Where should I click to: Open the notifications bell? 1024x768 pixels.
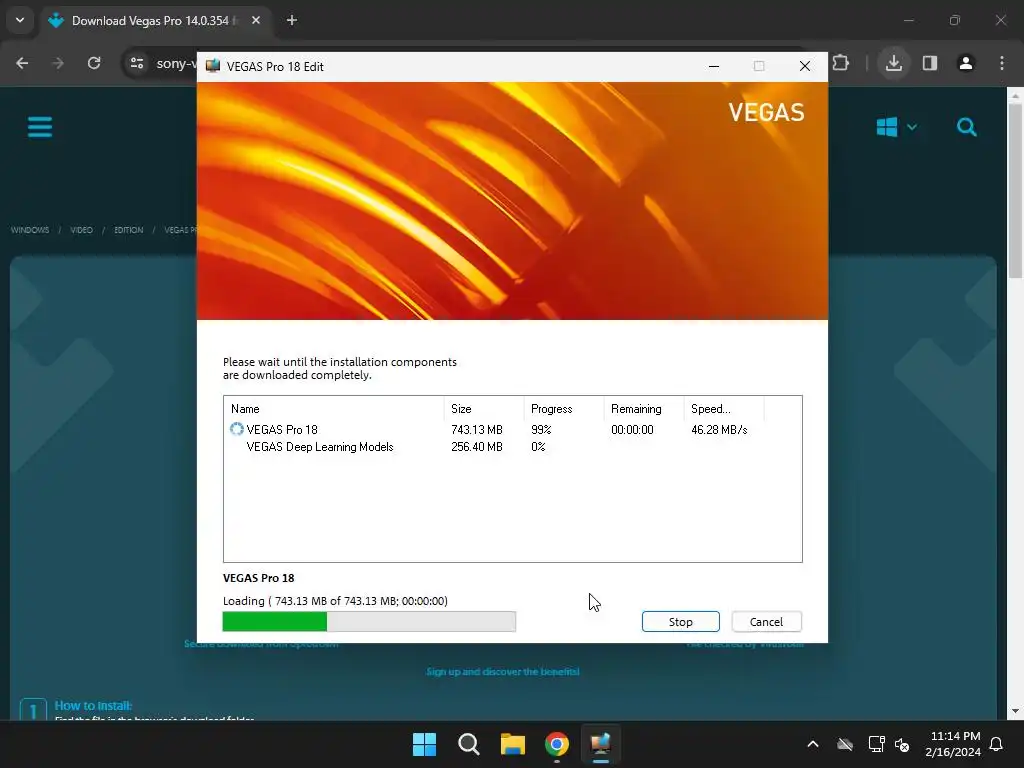pos(997,744)
